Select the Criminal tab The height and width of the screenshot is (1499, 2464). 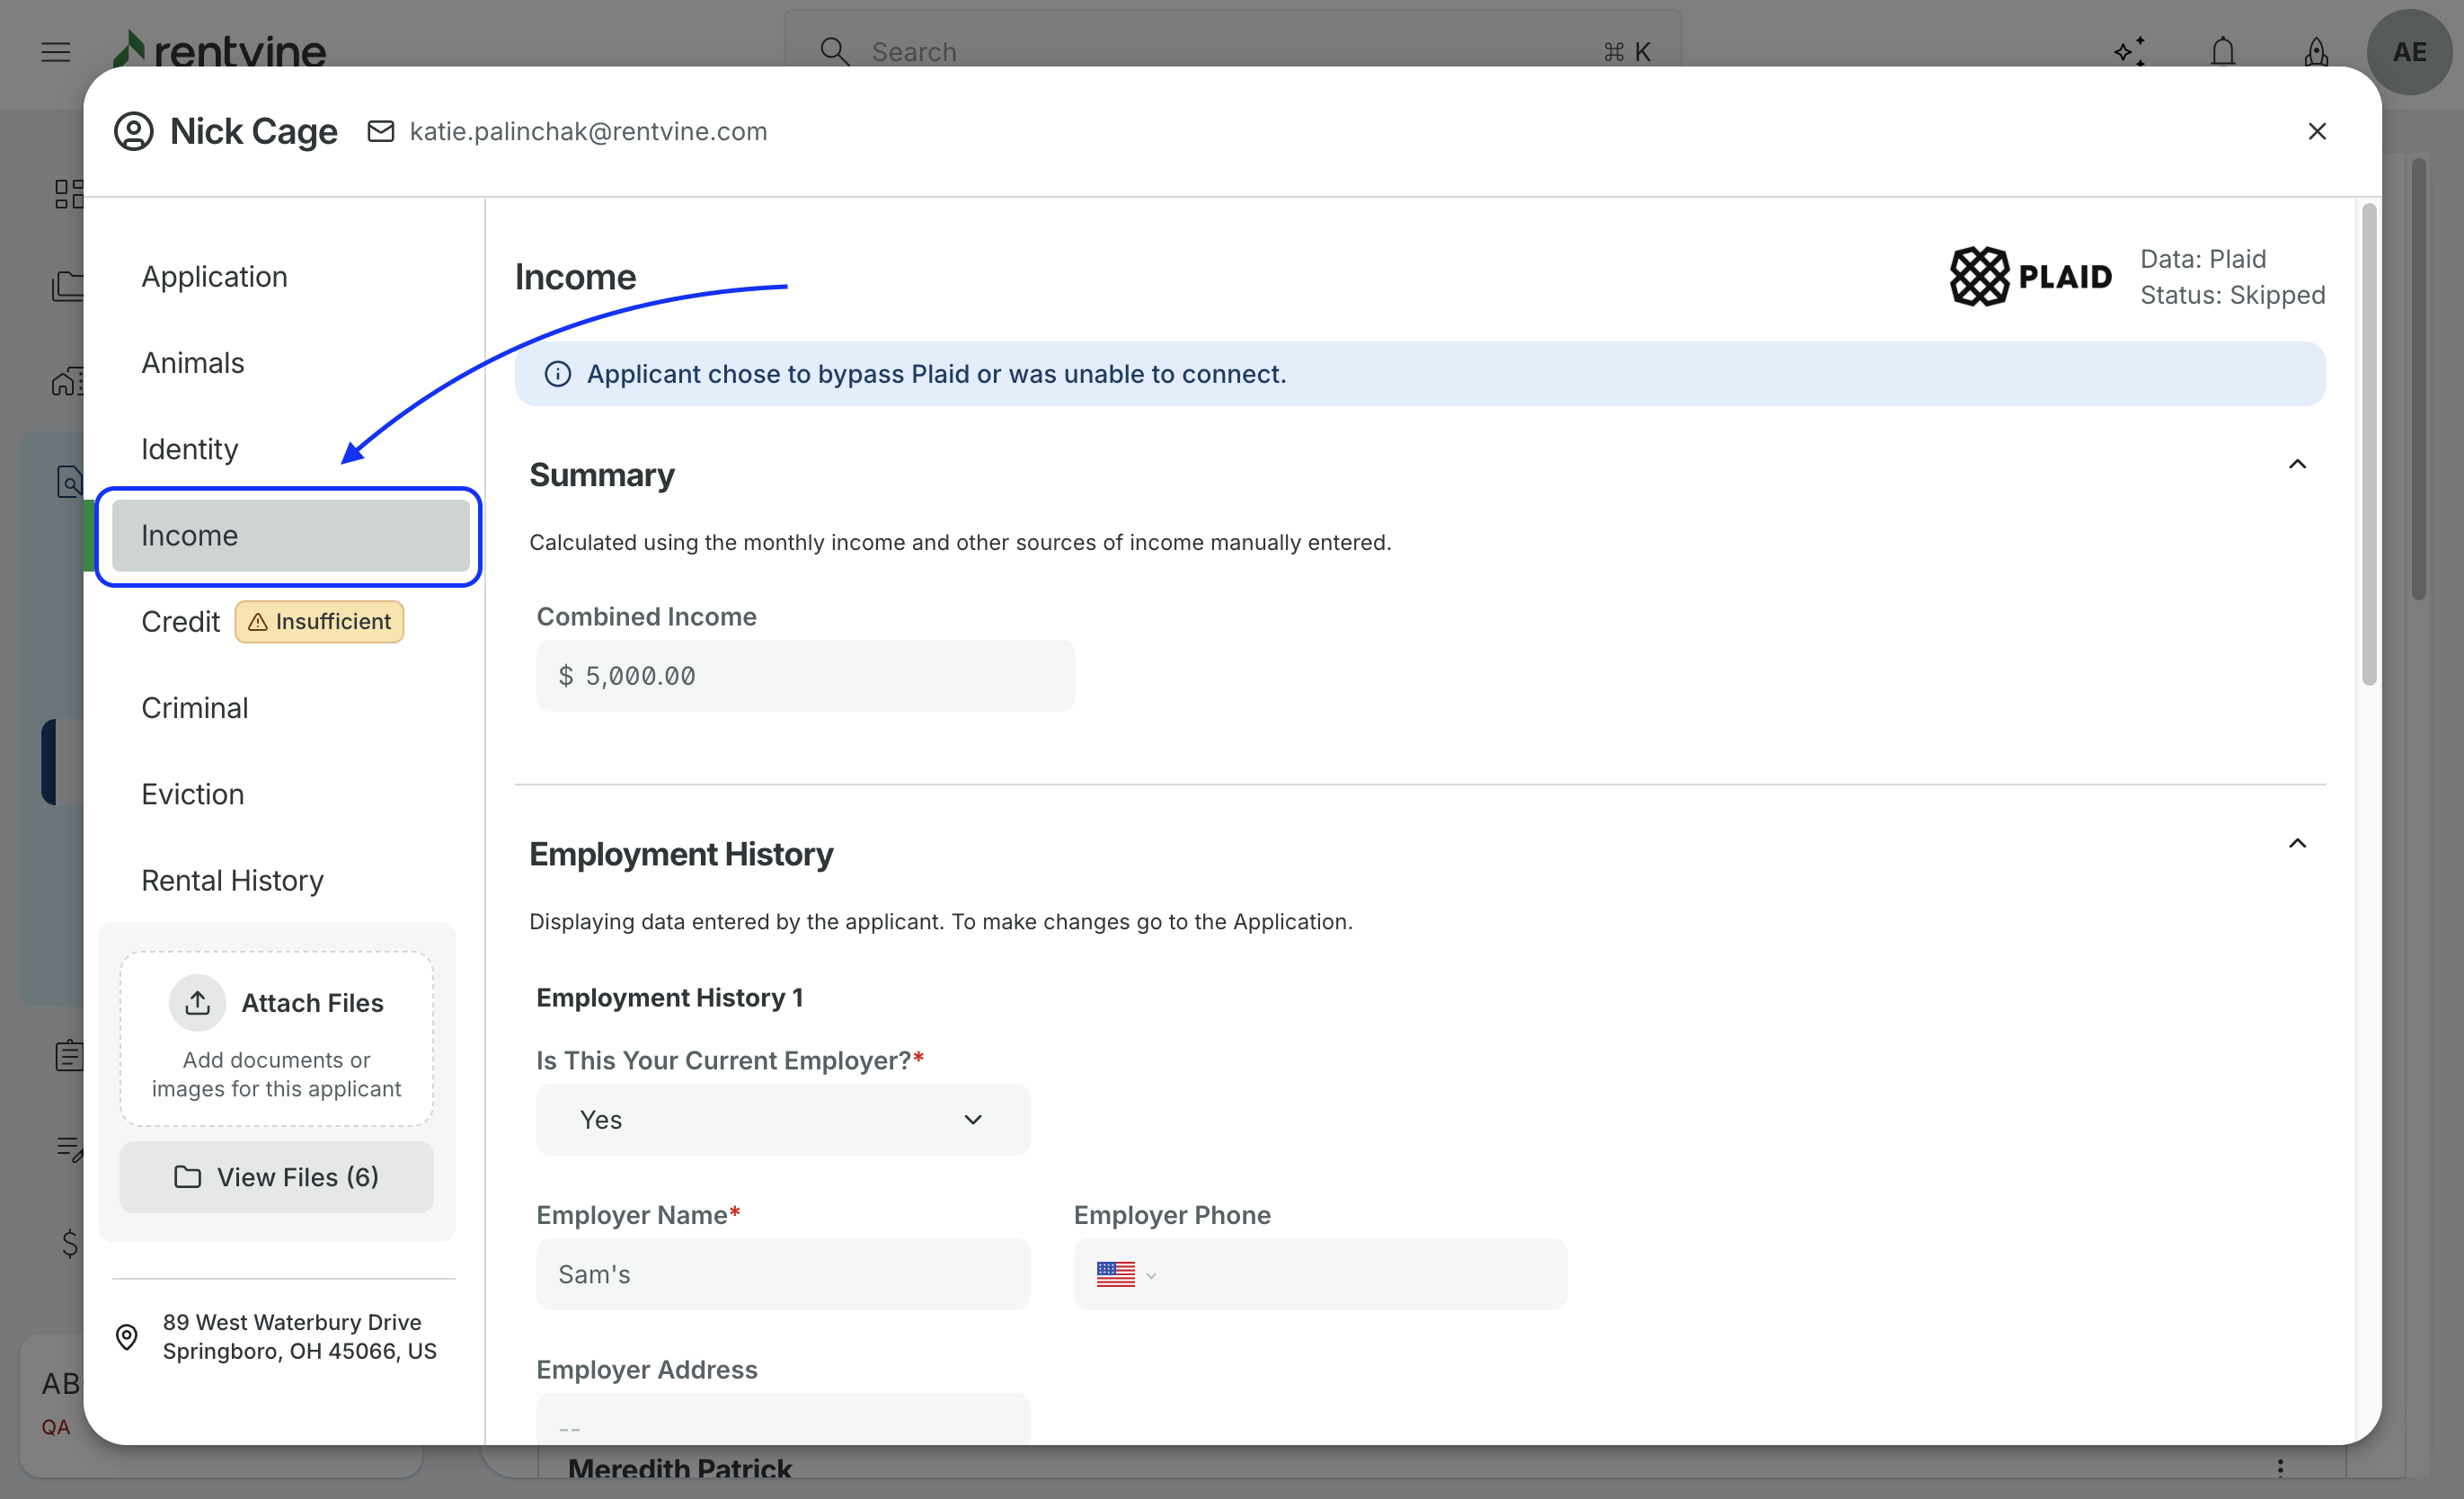point(194,708)
